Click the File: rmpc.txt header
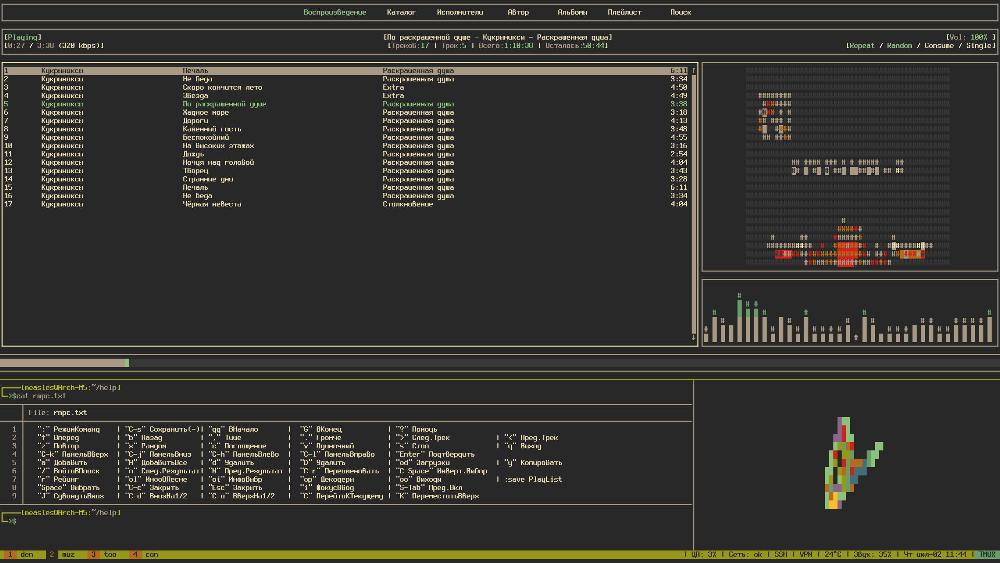This screenshot has width=1000, height=563. (x=57, y=413)
